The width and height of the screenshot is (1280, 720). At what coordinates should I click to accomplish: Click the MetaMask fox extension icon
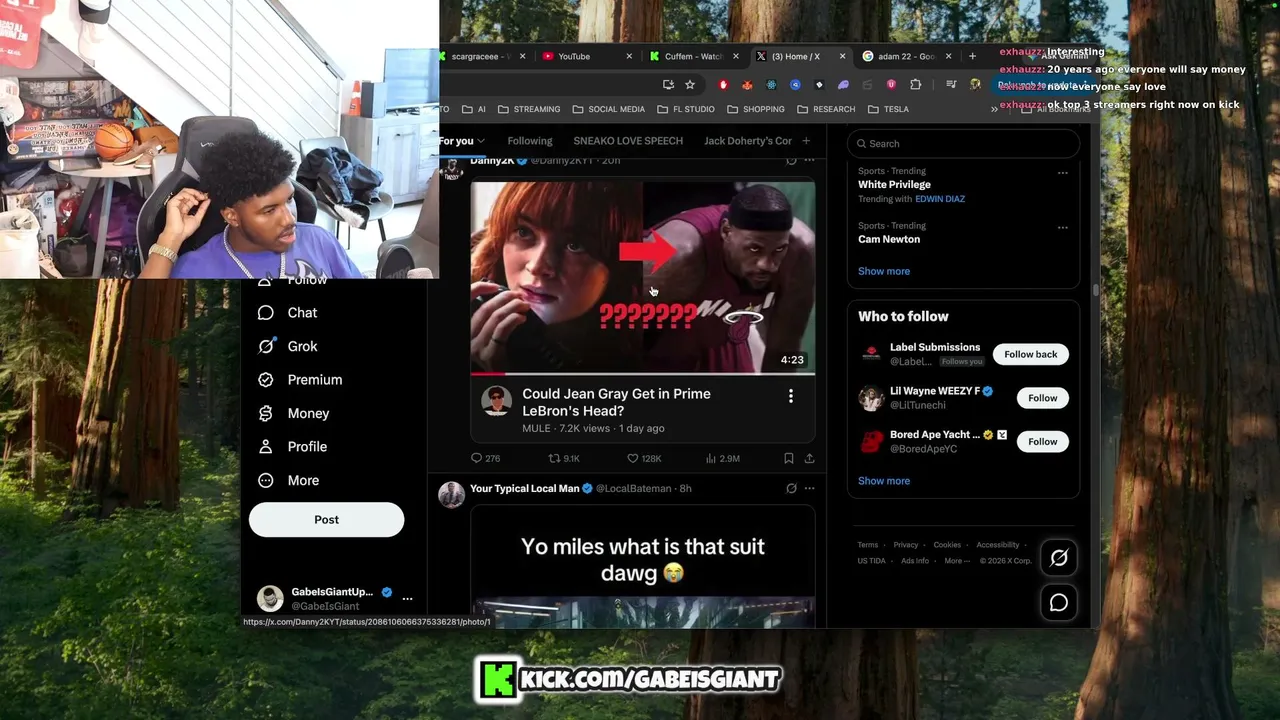pos(747,85)
